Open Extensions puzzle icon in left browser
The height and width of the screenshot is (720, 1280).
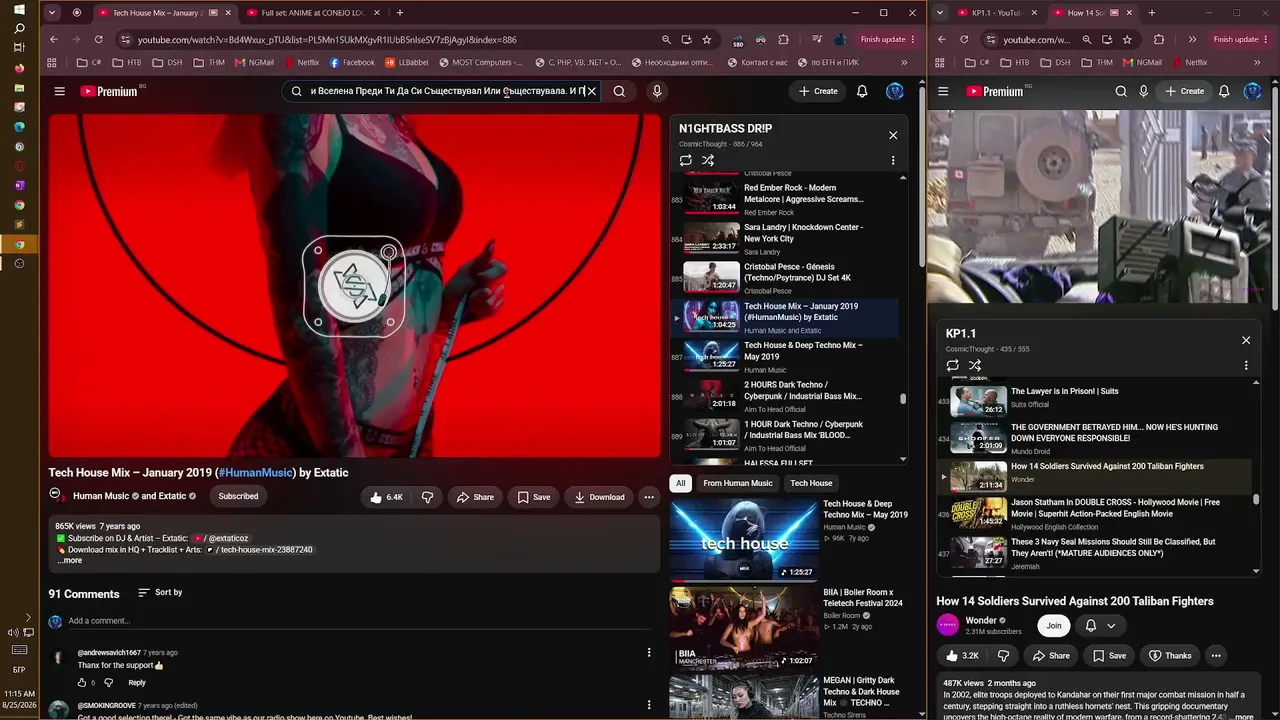pos(783,39)
